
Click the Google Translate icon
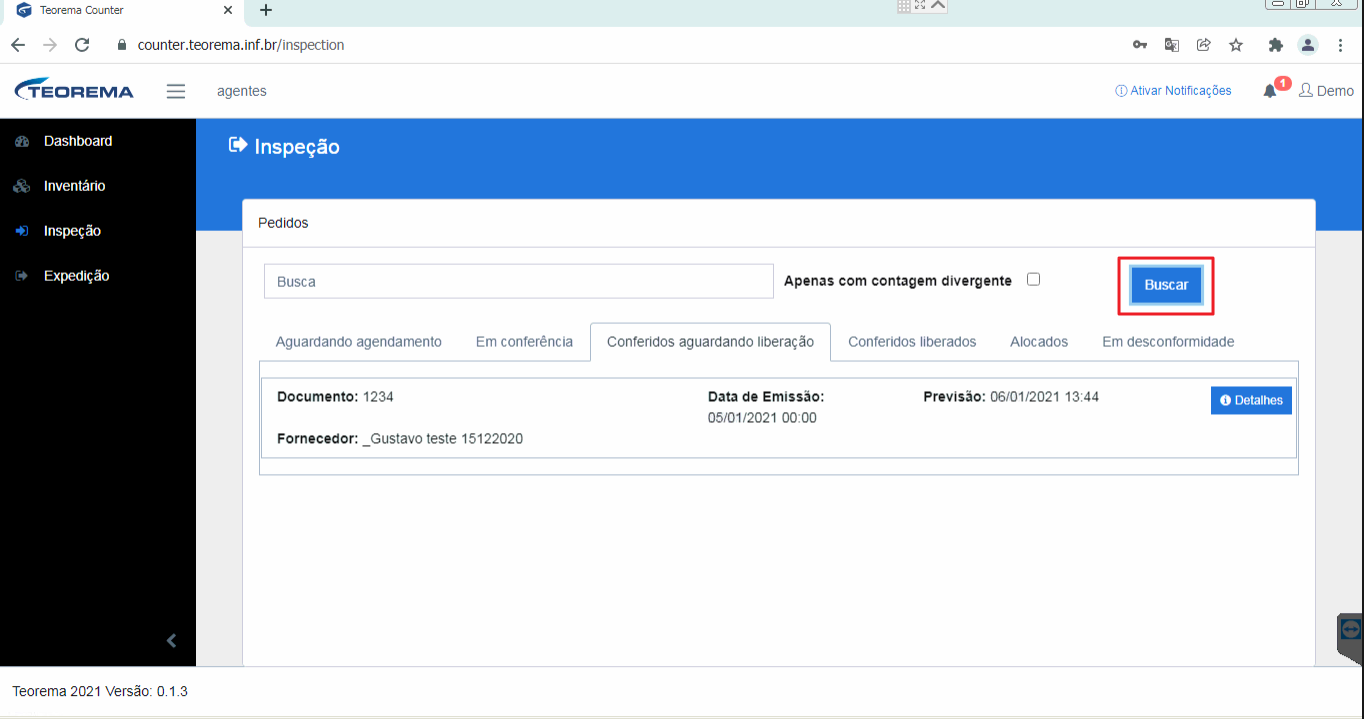(1172, 45)
